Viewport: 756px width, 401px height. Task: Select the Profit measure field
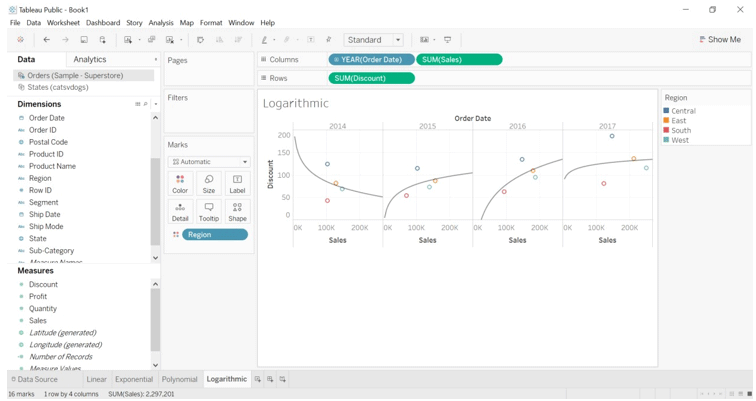[x=38, y=296]
